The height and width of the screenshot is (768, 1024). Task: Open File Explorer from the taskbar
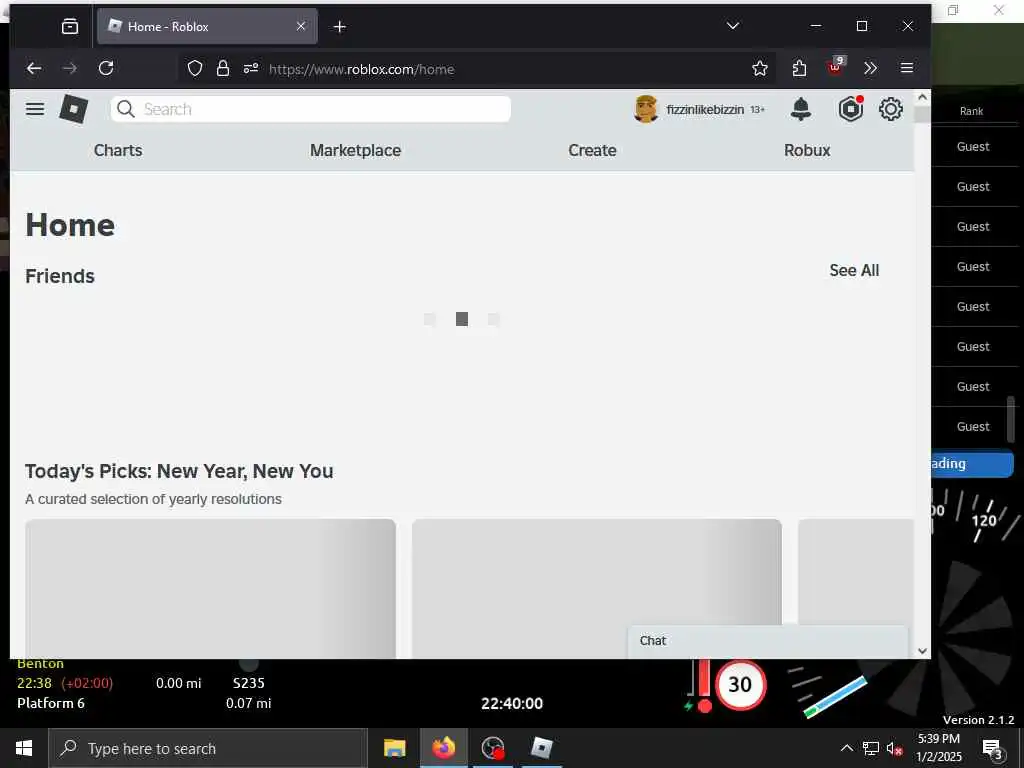point(394,748)
